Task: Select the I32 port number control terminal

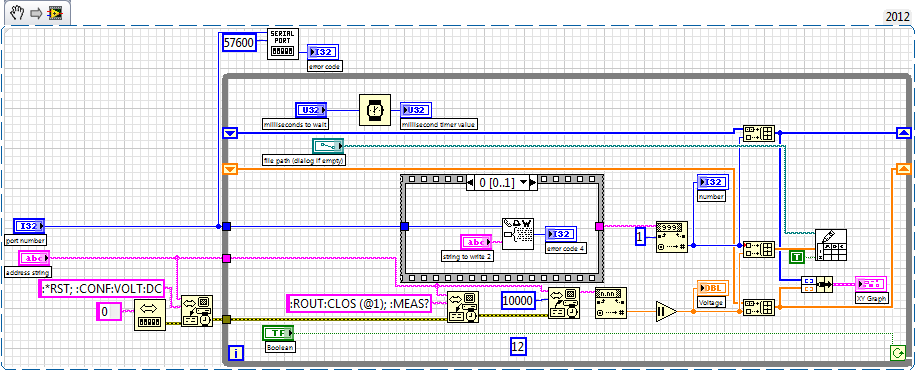Action: pos(29,226)
